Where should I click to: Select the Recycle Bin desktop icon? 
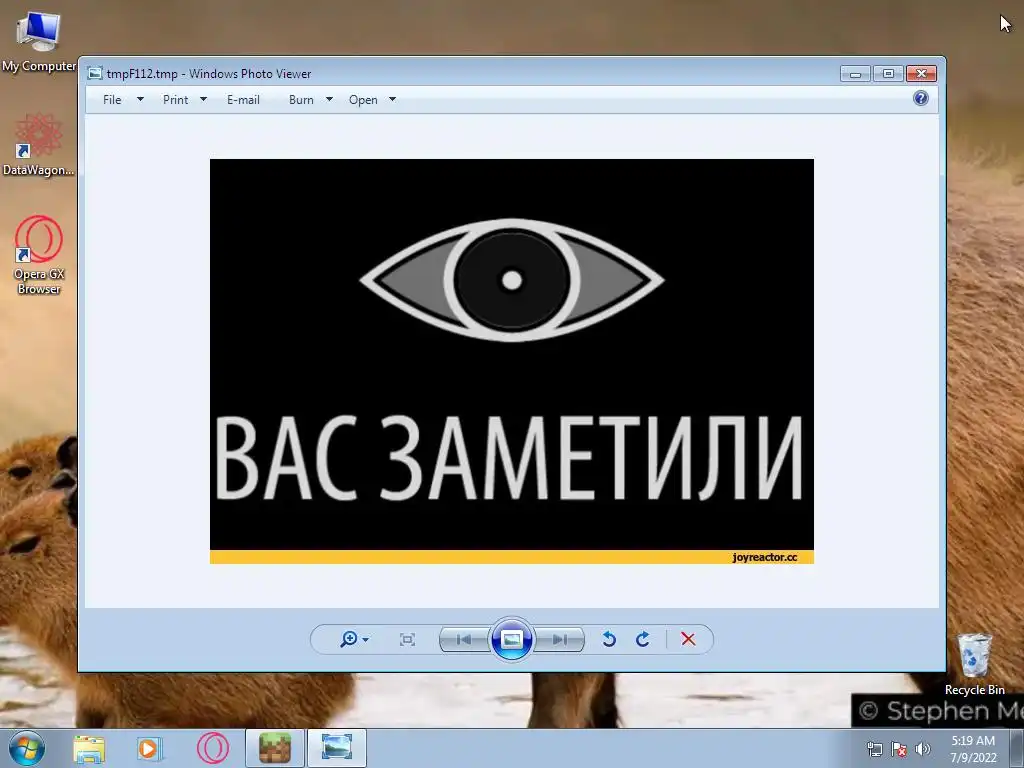coord(974,664)
